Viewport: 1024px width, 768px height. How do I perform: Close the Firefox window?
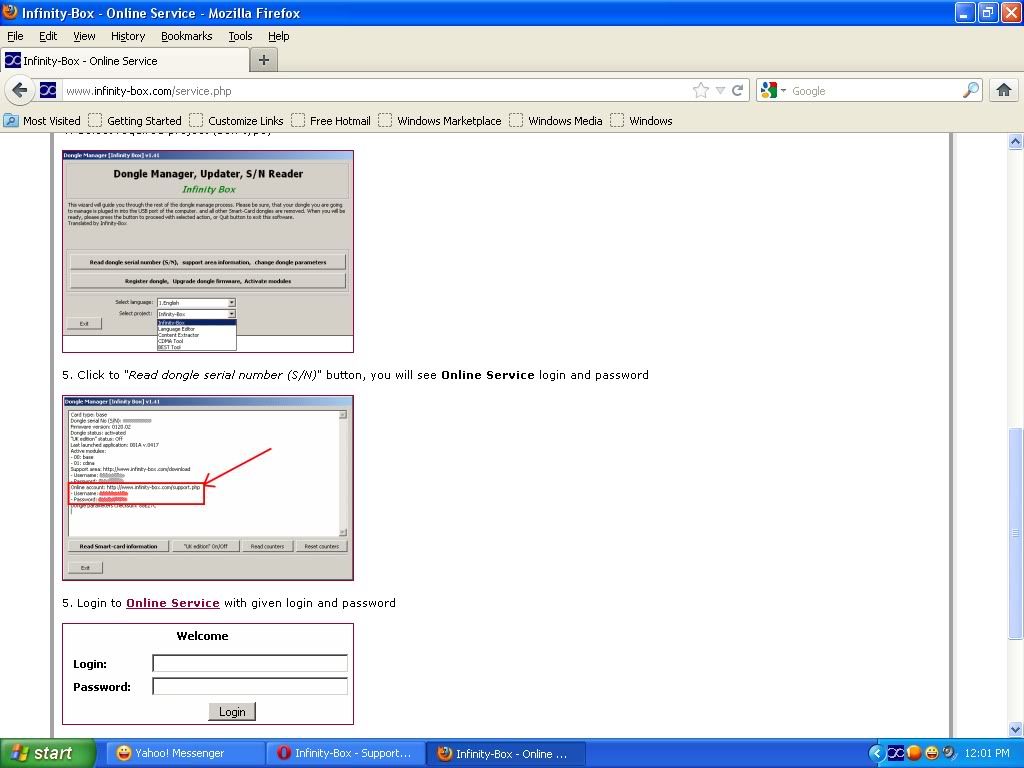1010,12
